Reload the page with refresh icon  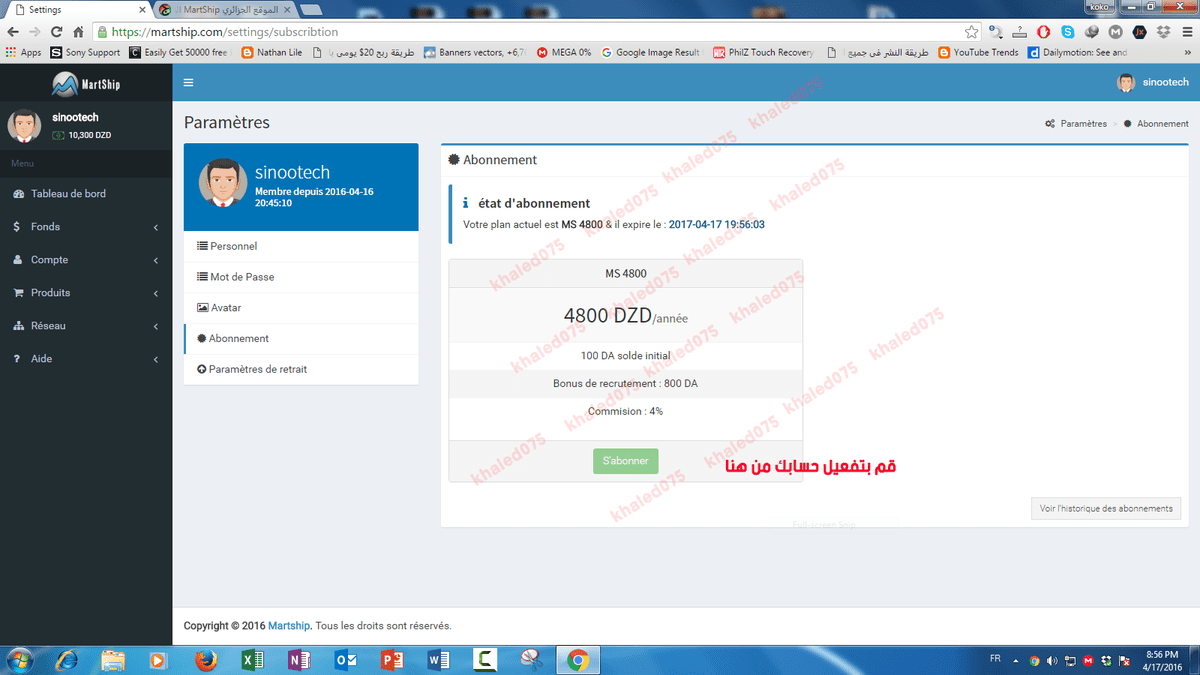point(57,31)
